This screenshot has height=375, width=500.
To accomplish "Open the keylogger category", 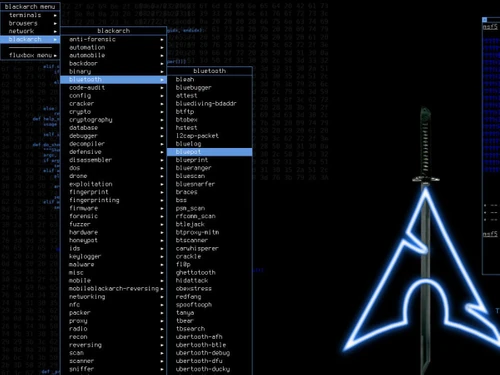I will pos(113,256).
